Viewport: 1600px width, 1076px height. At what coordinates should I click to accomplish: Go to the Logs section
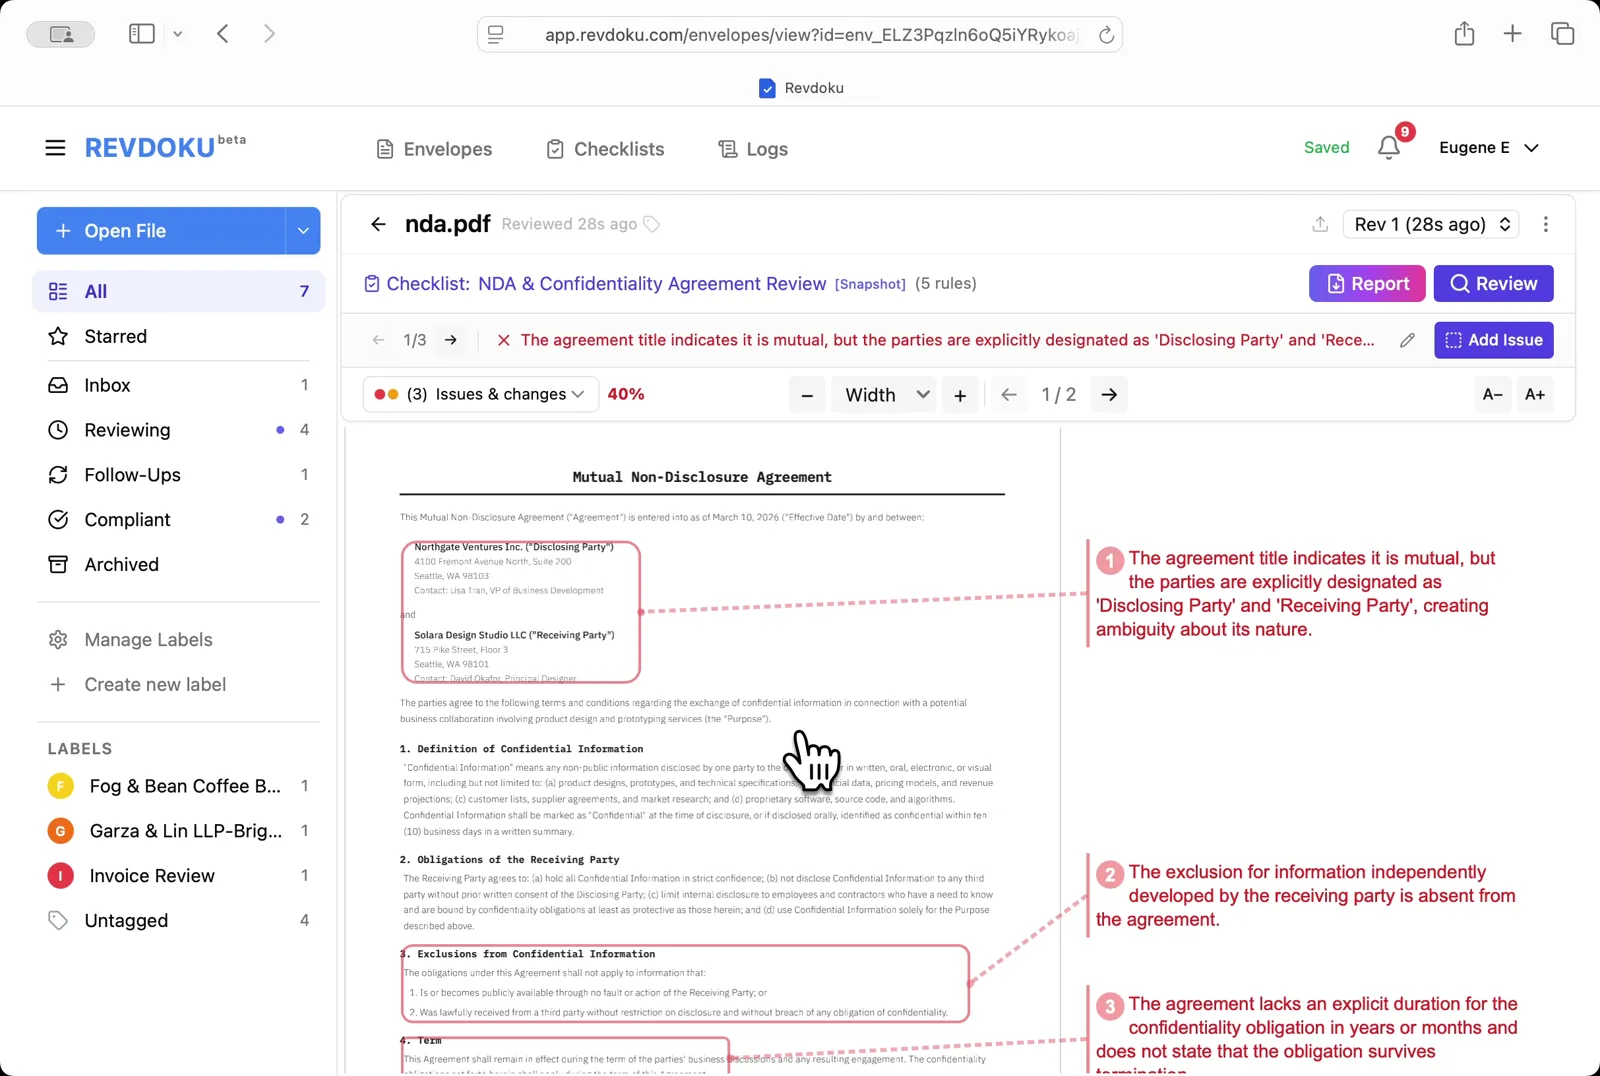point(753,148)
